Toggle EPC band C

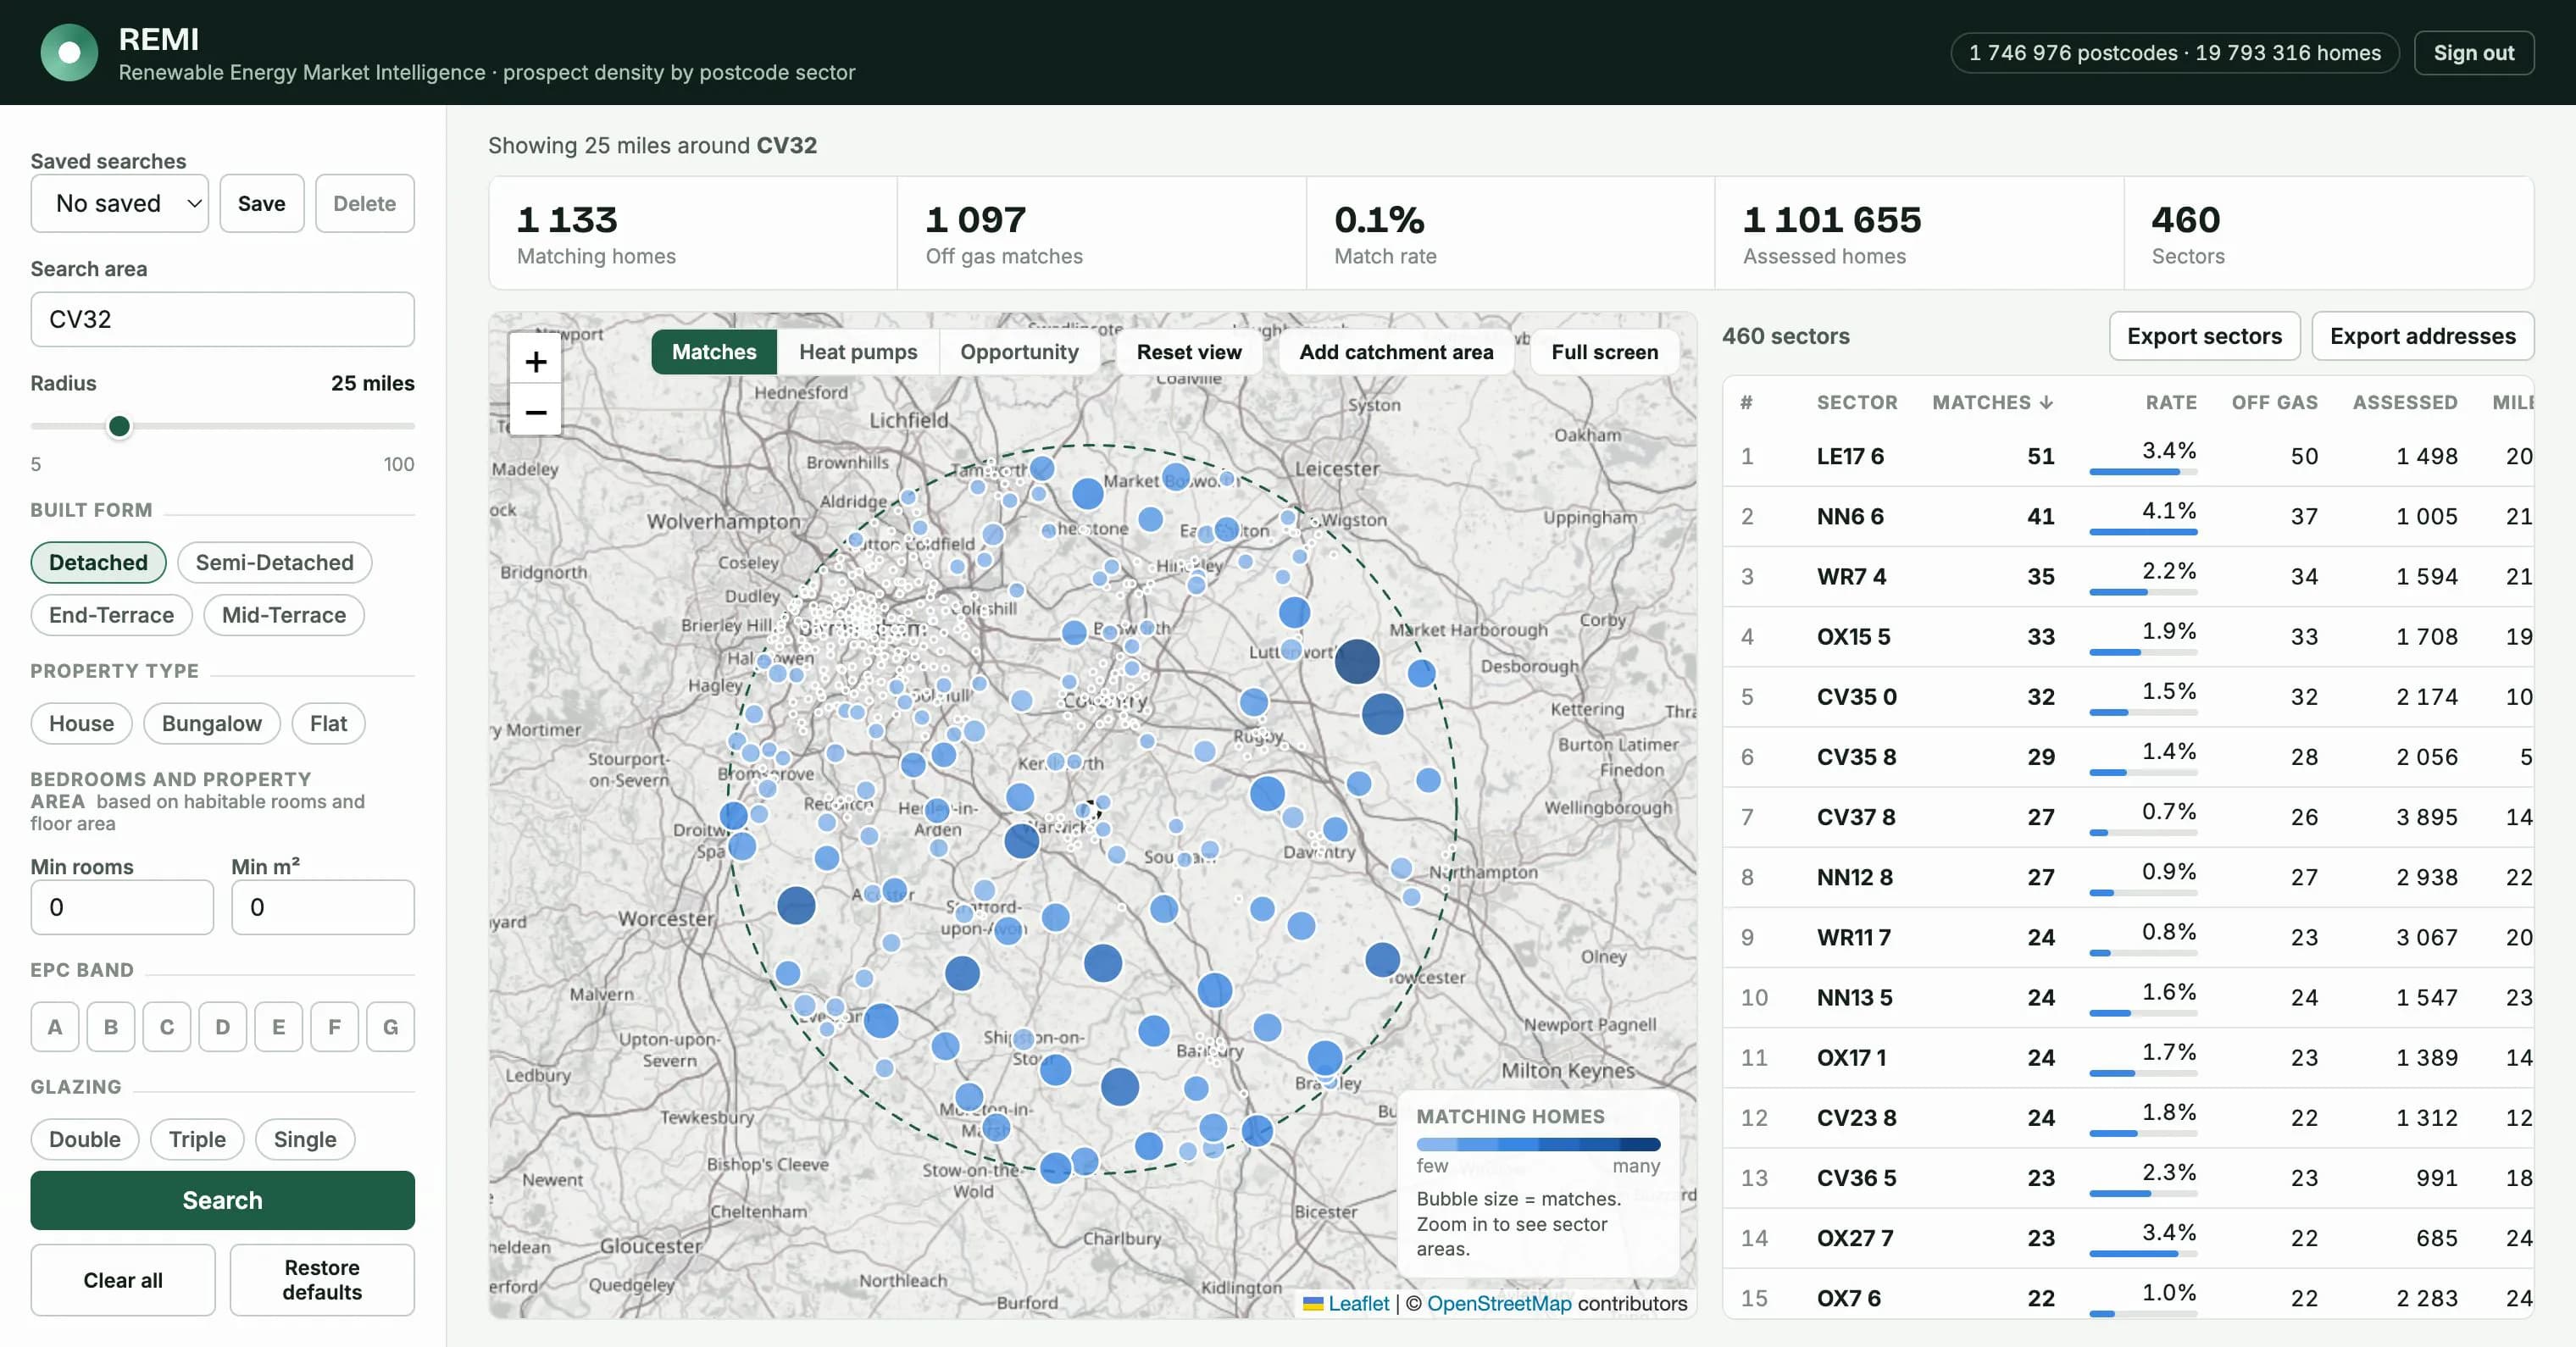(167, 1027)
